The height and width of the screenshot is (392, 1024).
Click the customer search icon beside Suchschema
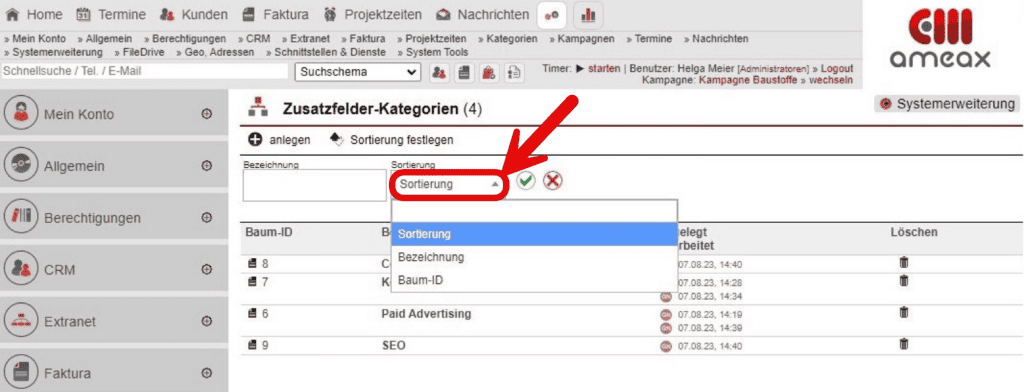point(441,73)
